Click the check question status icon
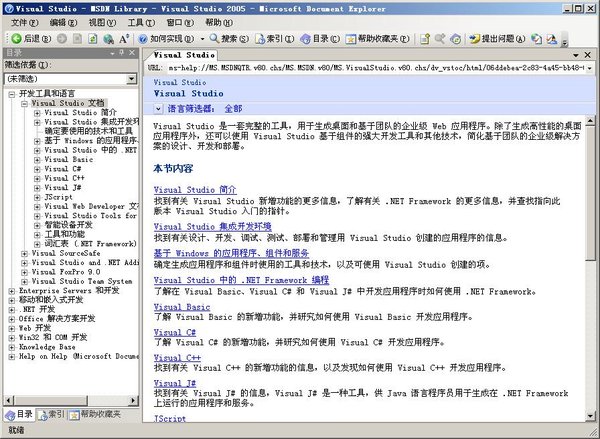 pos(536,38)
